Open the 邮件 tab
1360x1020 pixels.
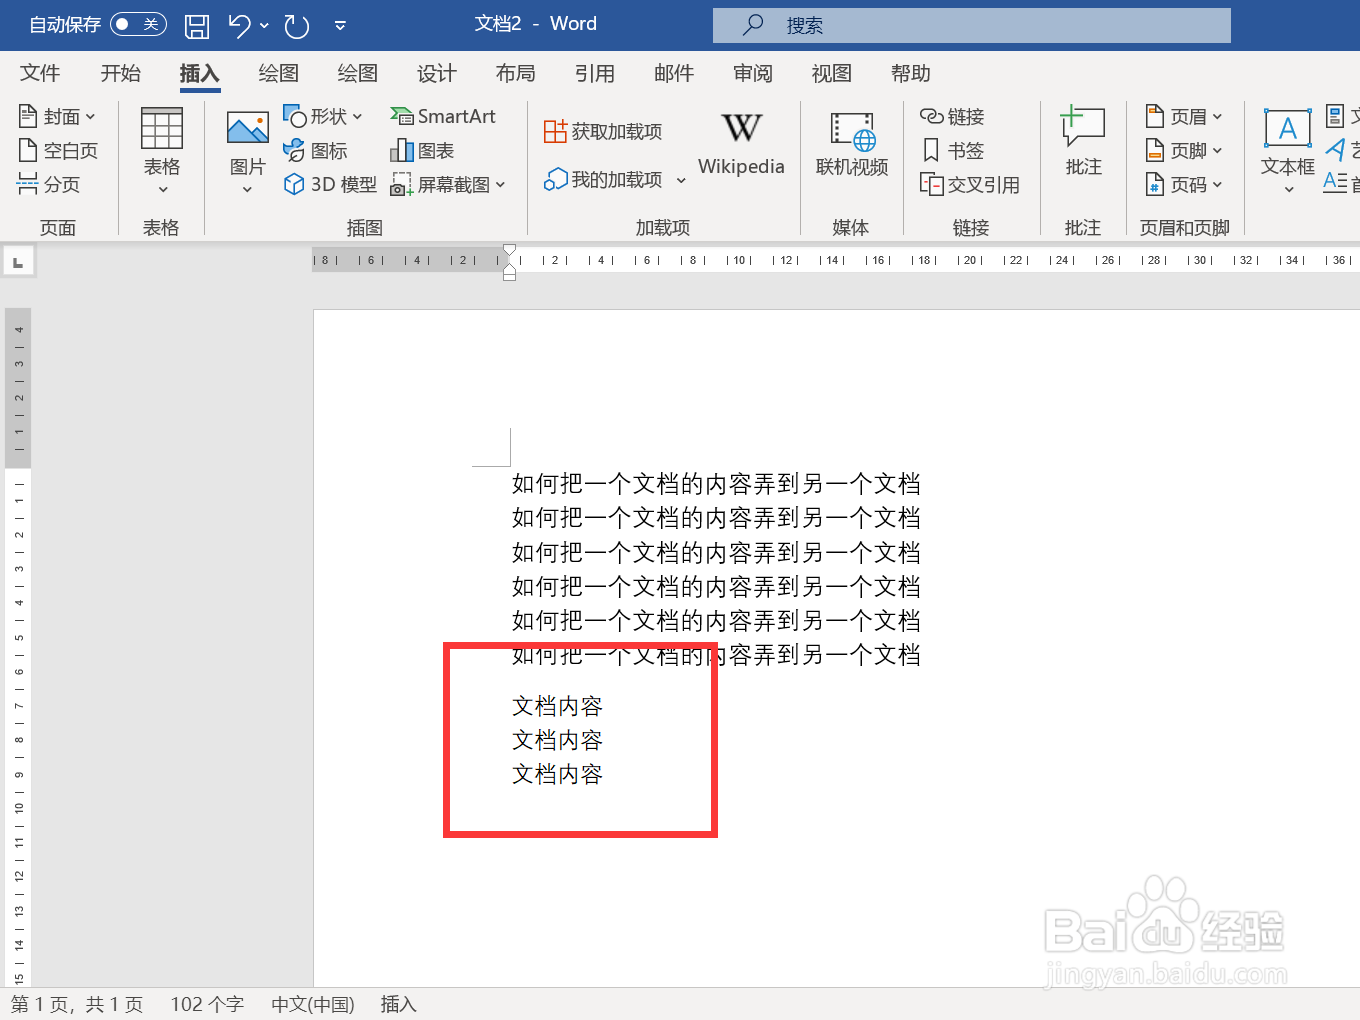coord(673,73)
